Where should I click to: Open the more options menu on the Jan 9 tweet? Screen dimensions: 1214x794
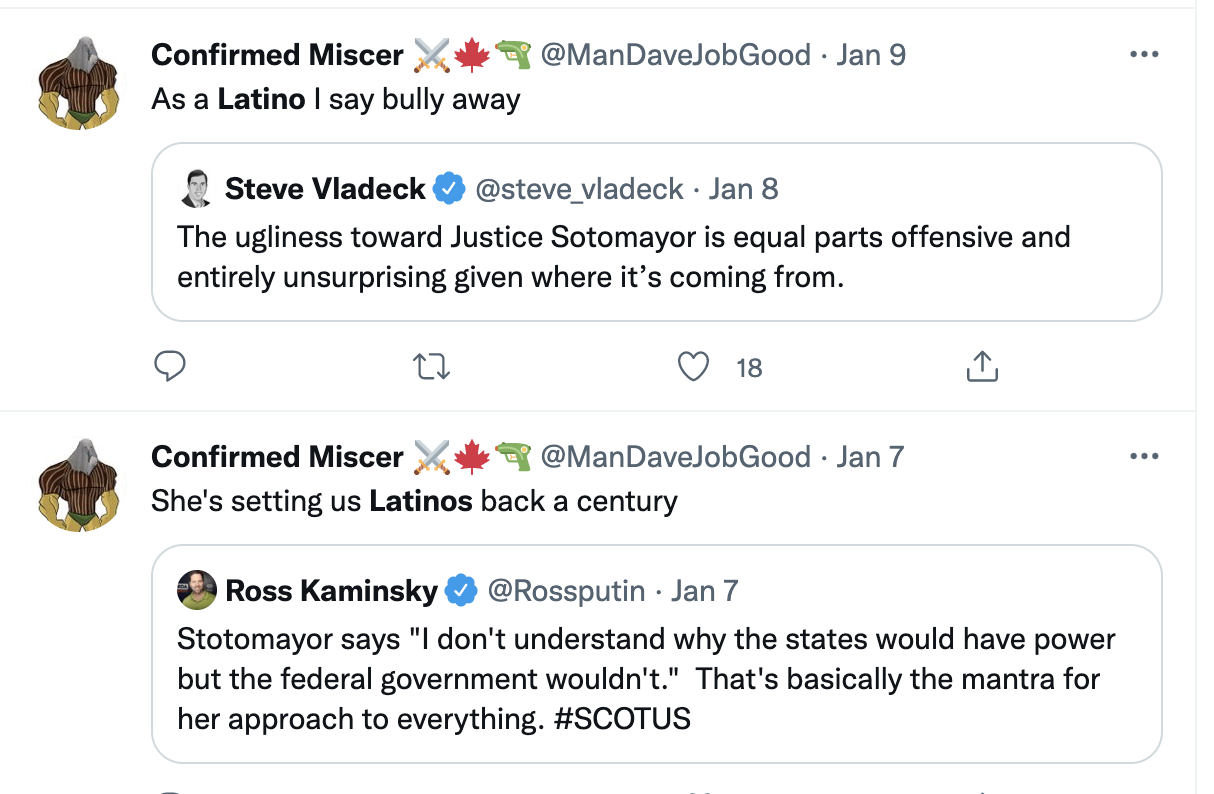1143,54
